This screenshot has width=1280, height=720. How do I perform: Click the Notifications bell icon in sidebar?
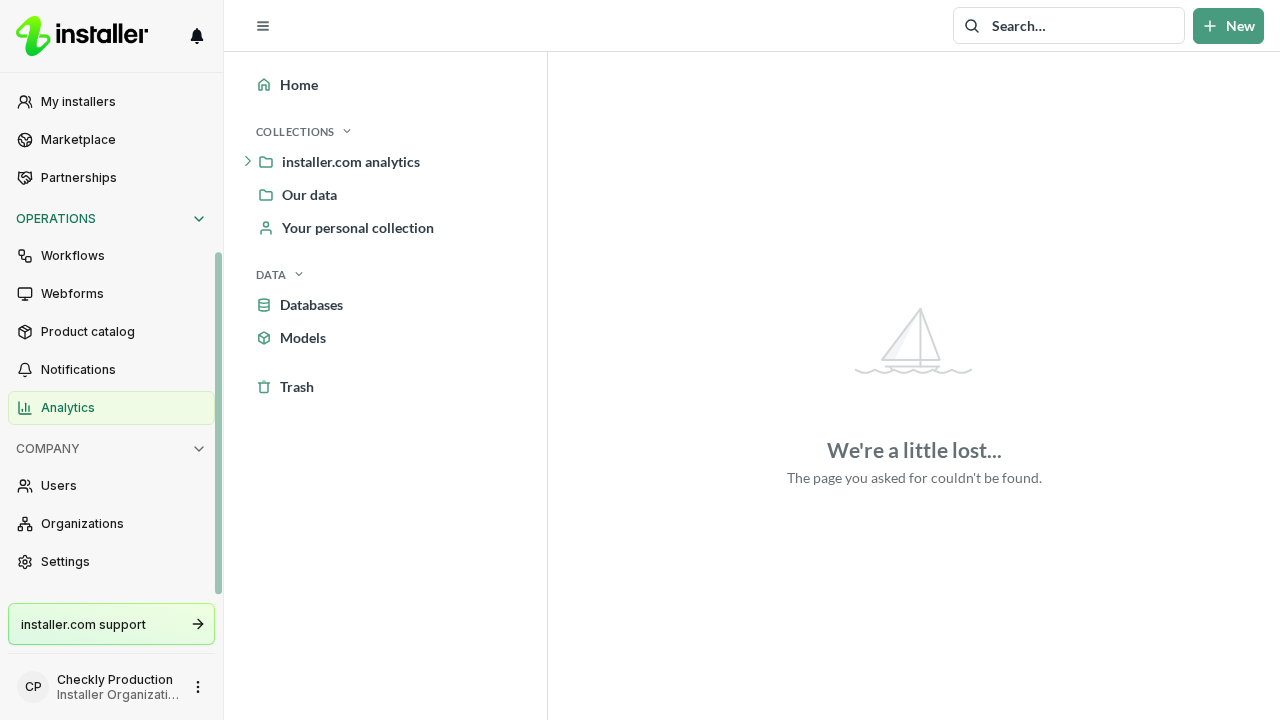point(25,370)
